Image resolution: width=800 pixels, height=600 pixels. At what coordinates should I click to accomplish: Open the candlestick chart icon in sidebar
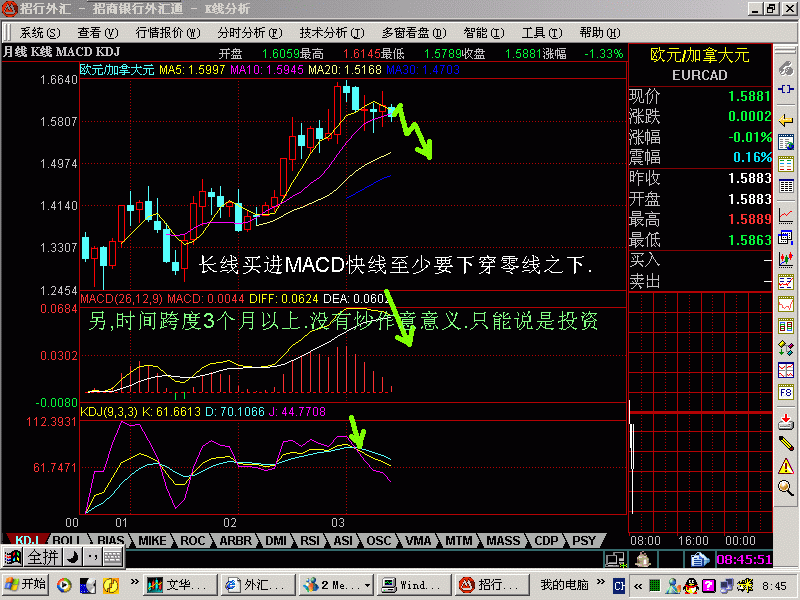[786, 259]
